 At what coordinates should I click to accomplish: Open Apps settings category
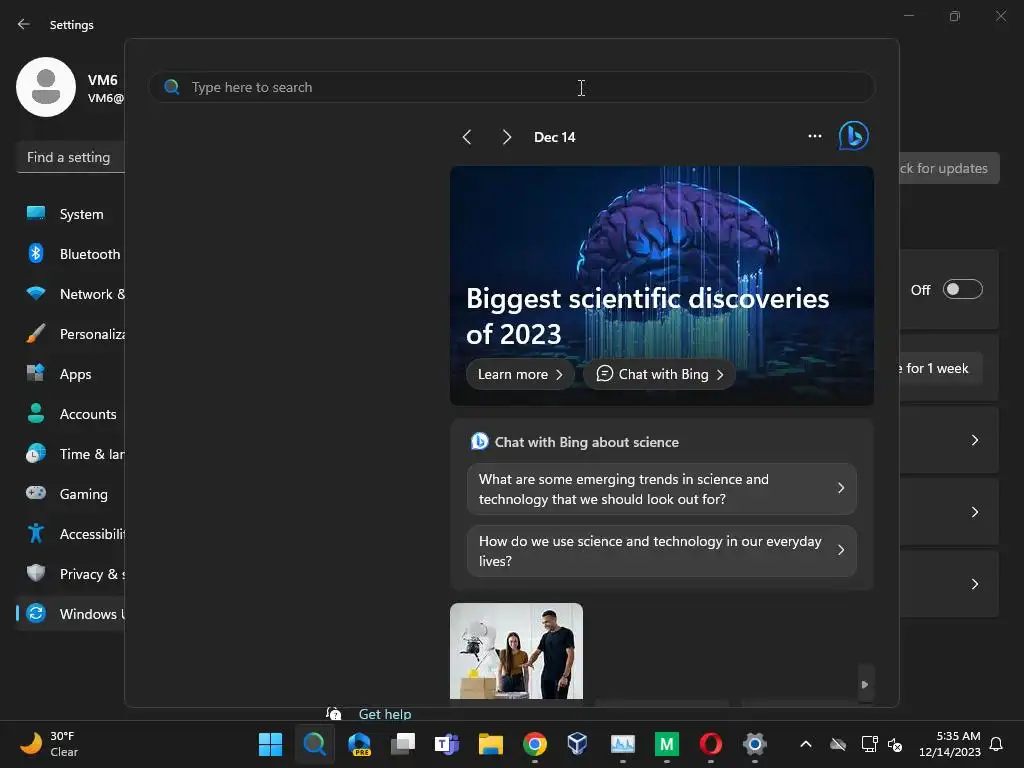coord(71,374)
